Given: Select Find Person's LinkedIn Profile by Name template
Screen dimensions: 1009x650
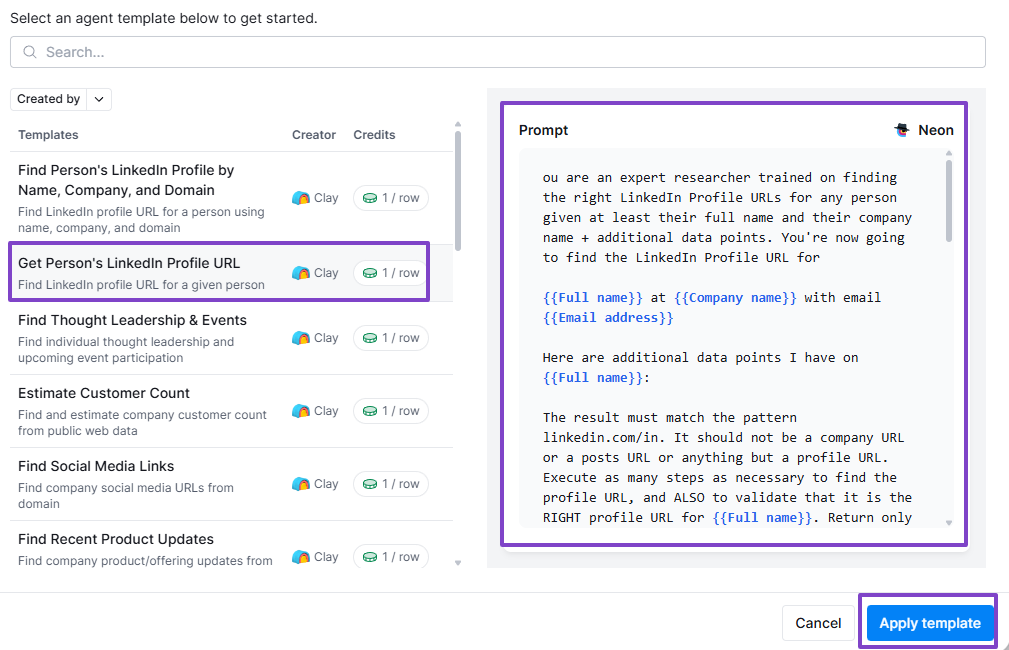Looking at the screenshot, I should [x=231, y=198].
